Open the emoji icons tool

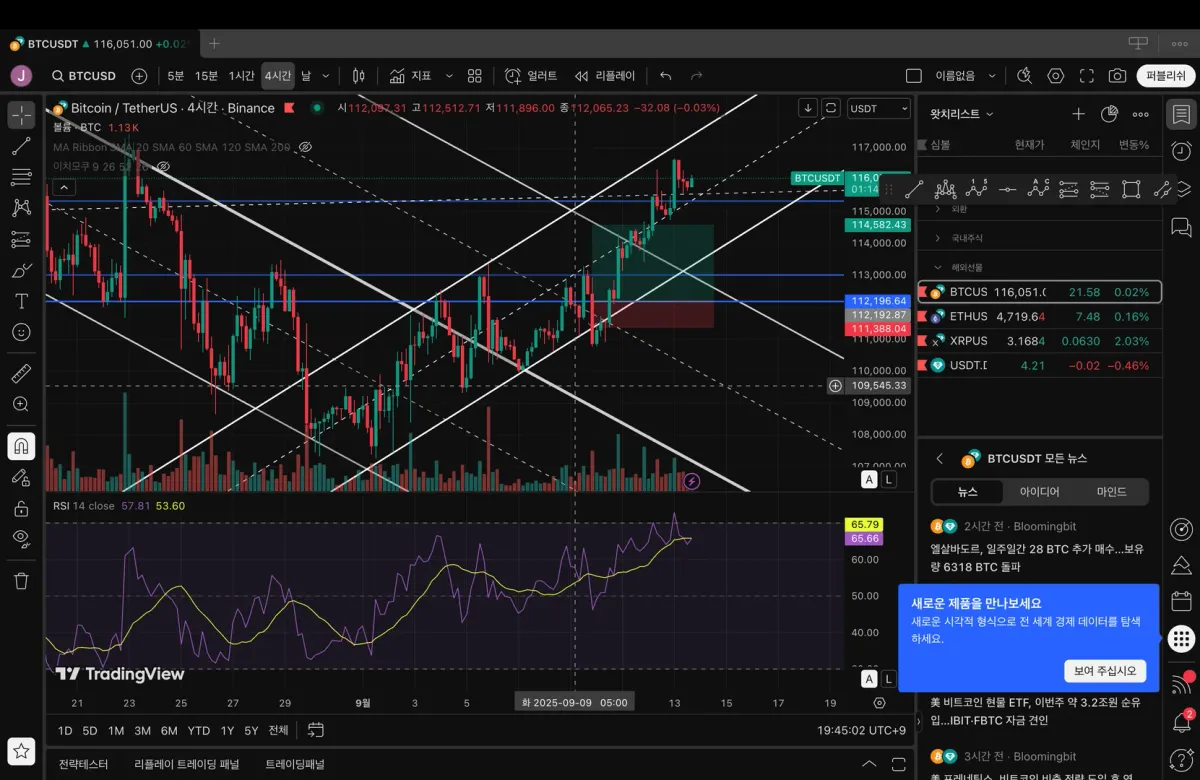point(20,332)
